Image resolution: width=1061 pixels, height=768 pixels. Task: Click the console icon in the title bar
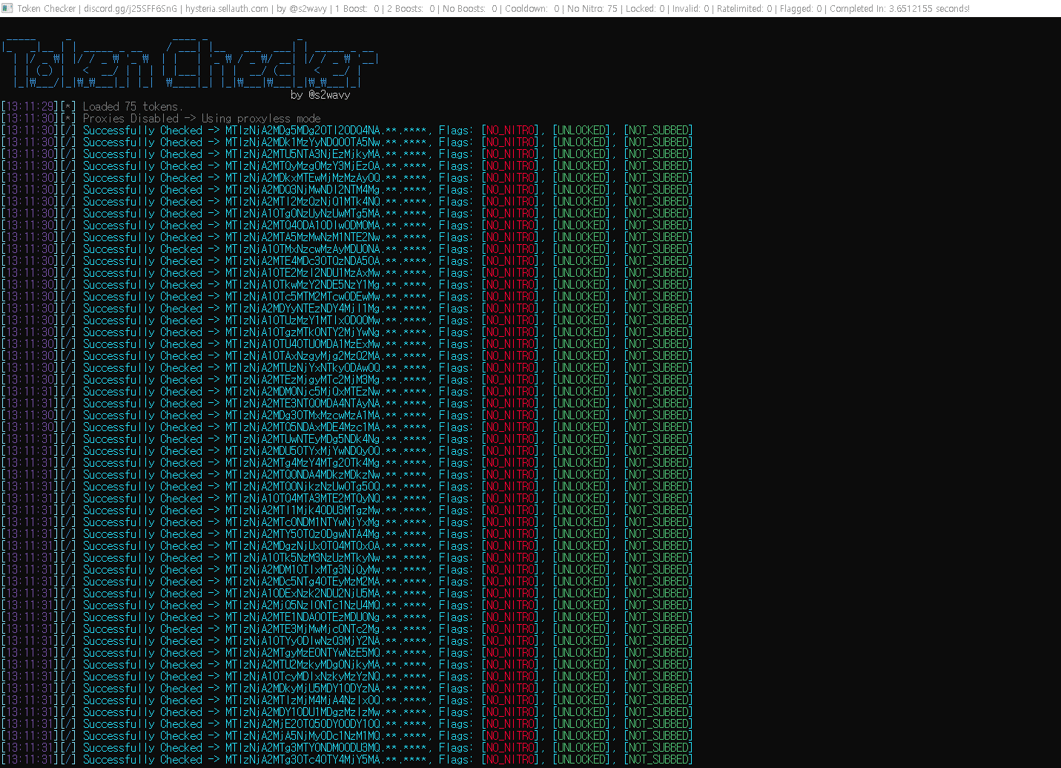(7, 7)
